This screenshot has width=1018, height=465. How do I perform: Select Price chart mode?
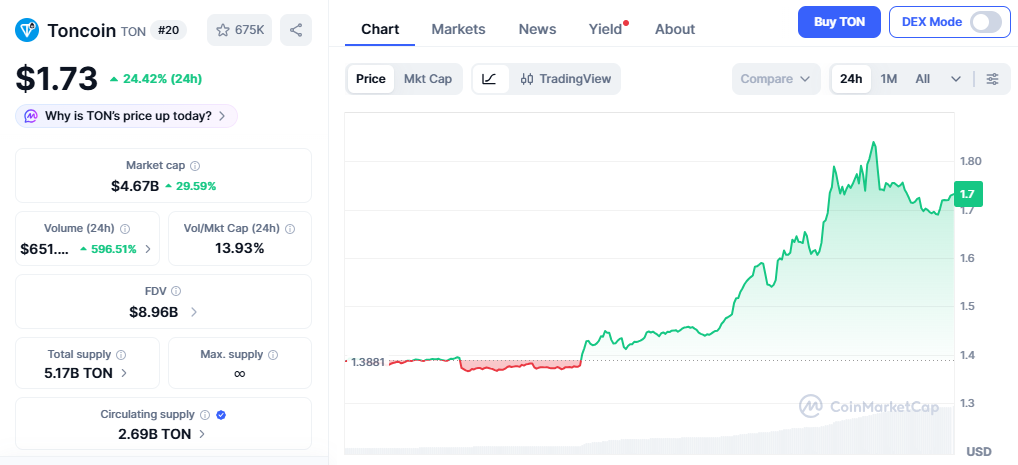[x=371, y=79]
